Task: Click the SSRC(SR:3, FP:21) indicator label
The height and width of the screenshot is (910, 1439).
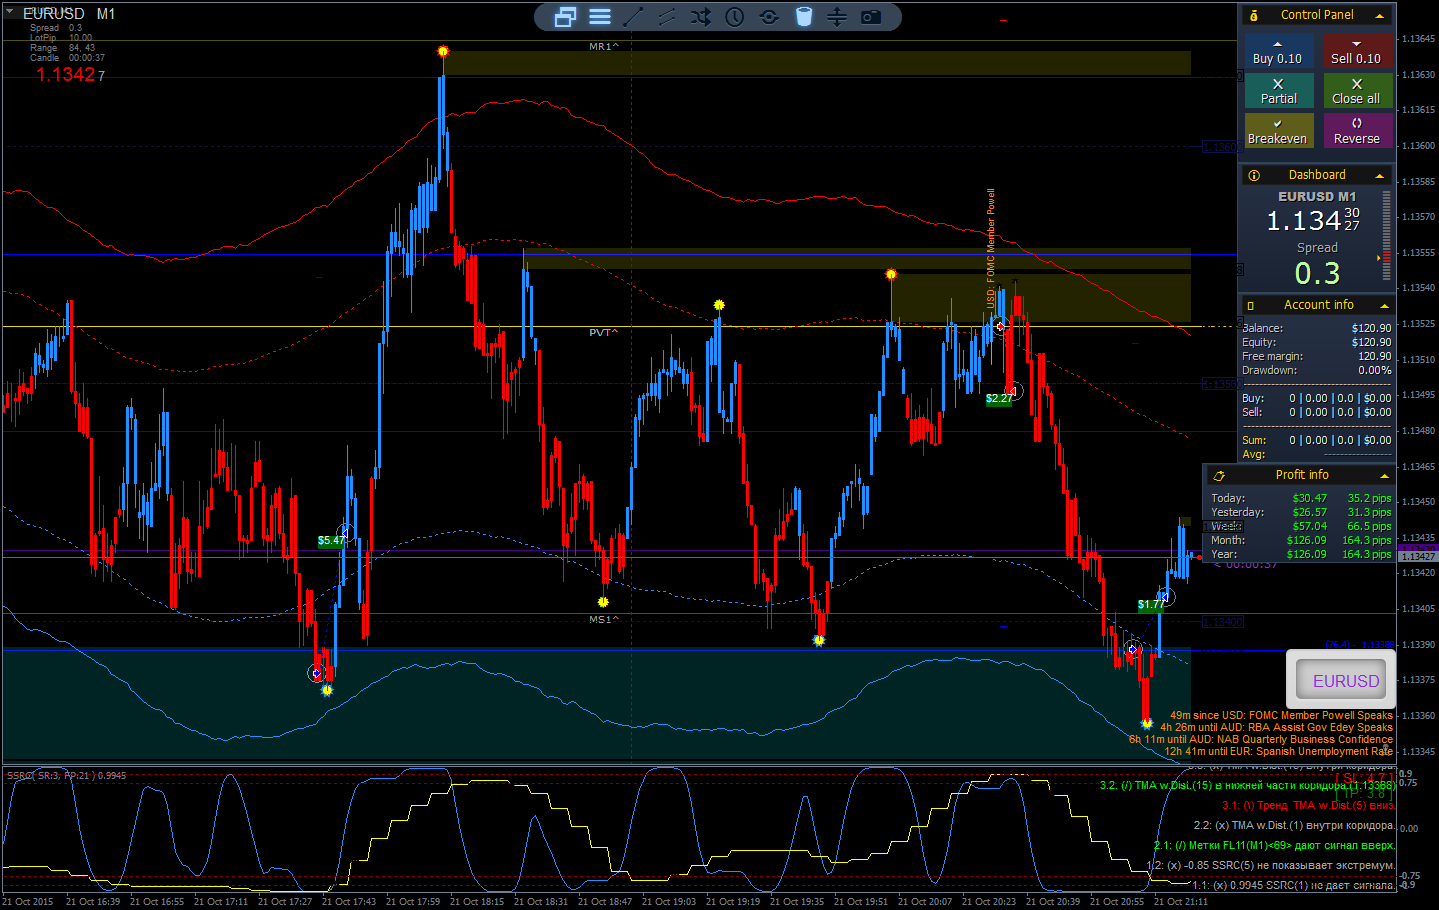Action: tap(67, 775)
